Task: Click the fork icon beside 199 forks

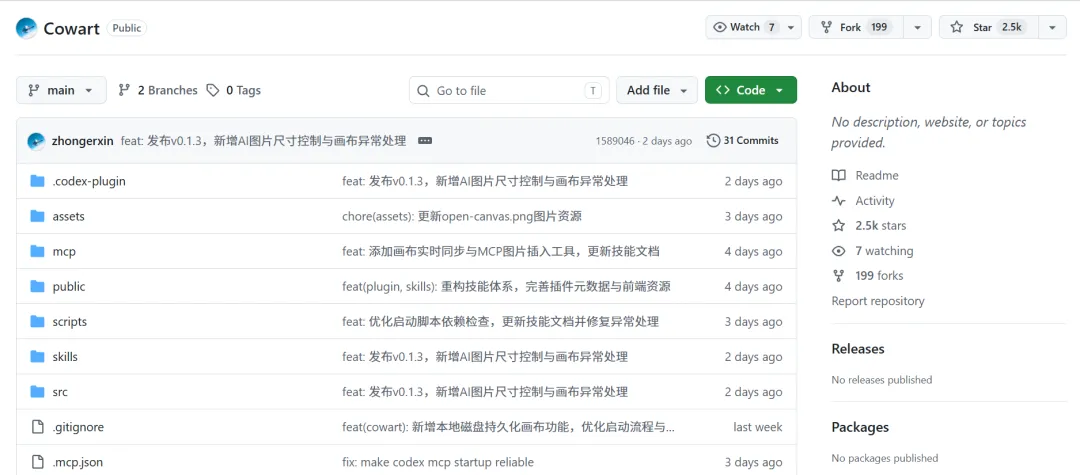Action: 838,276
